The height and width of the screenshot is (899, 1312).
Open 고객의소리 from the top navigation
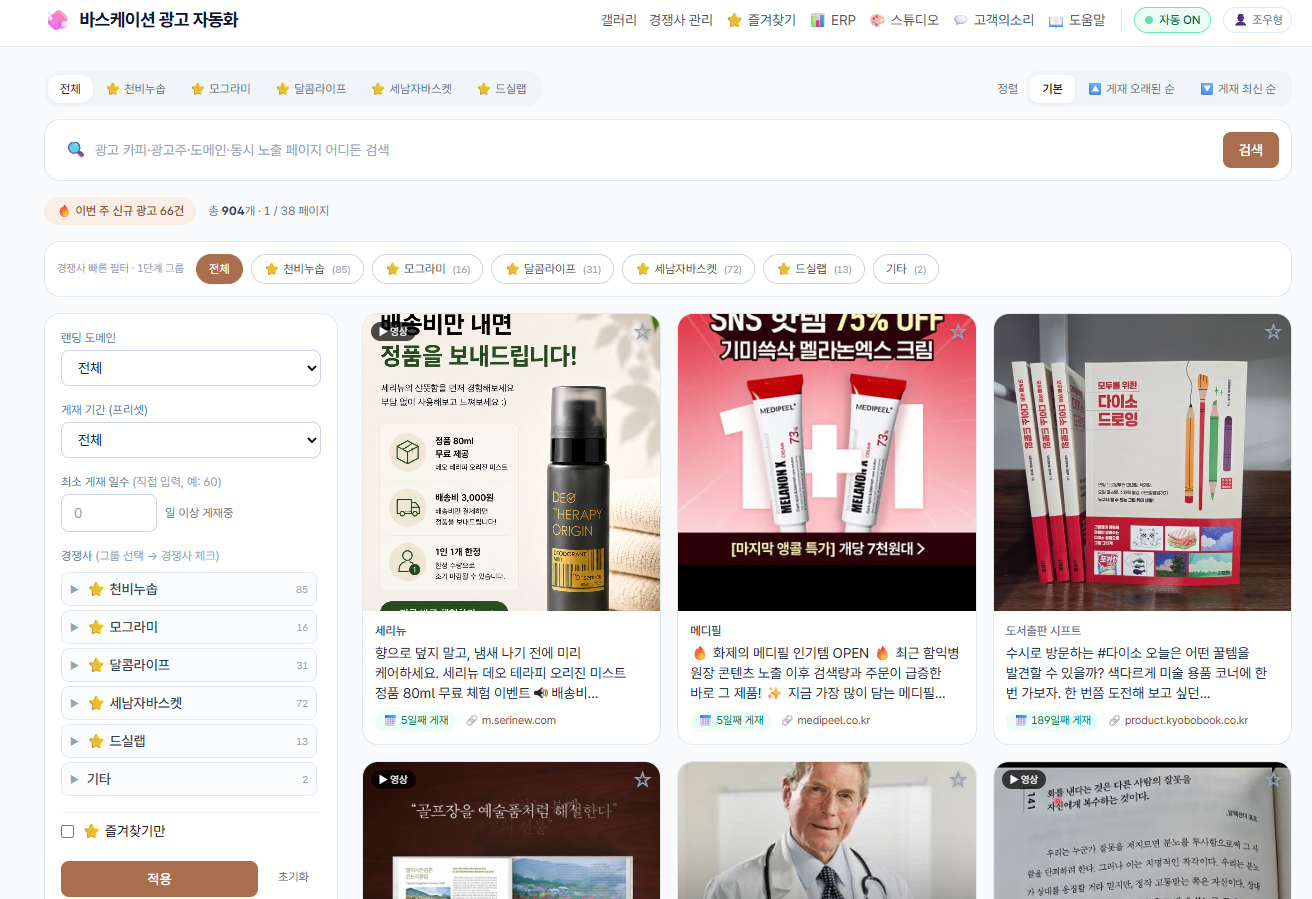(994, 20)
